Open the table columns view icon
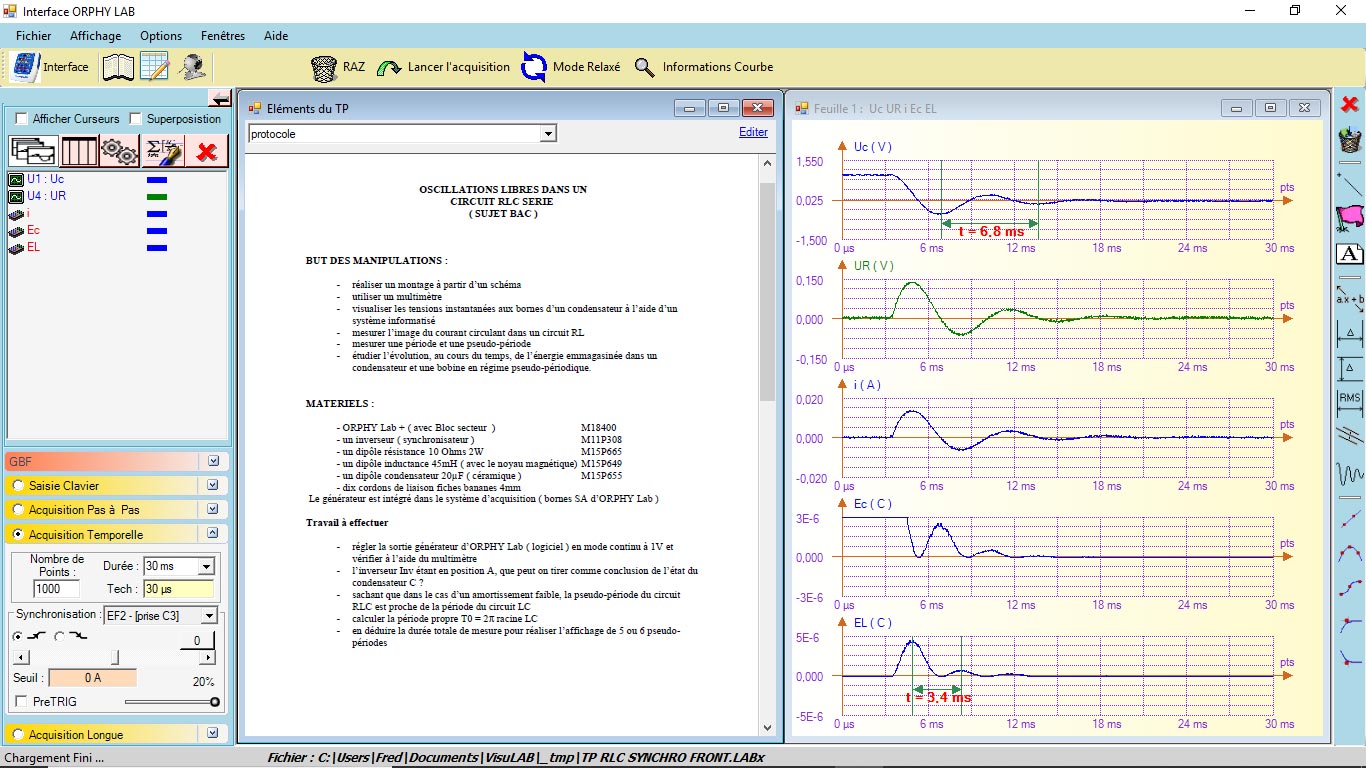This screenshot has width=1366, height=768. pos(79,151)
